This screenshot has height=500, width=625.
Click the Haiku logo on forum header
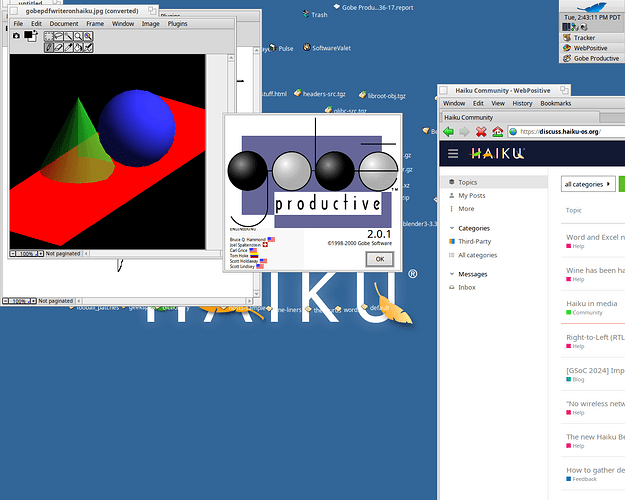pyautogui.click(x=497, y=154)
